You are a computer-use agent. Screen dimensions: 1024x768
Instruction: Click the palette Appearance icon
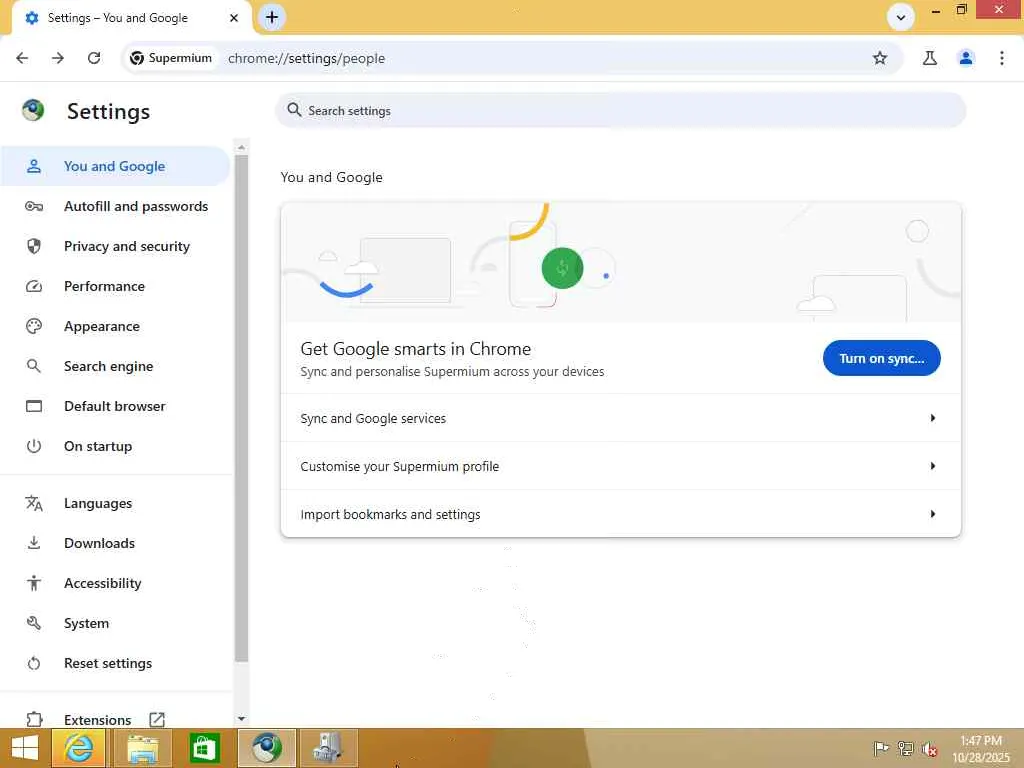(x=34, y=326)
